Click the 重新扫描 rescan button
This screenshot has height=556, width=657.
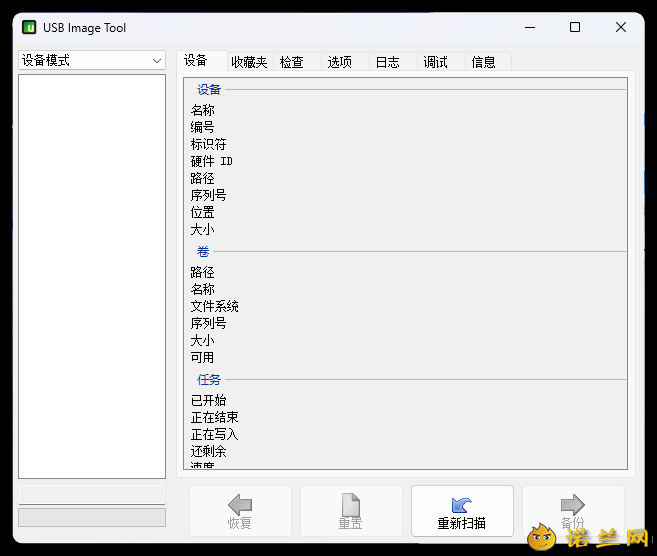click(462, 511)
